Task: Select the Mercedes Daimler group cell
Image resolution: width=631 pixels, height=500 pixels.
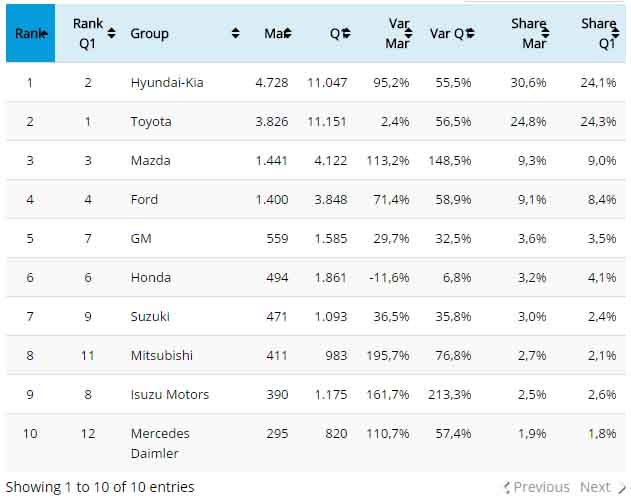Action: coord(160,443)
